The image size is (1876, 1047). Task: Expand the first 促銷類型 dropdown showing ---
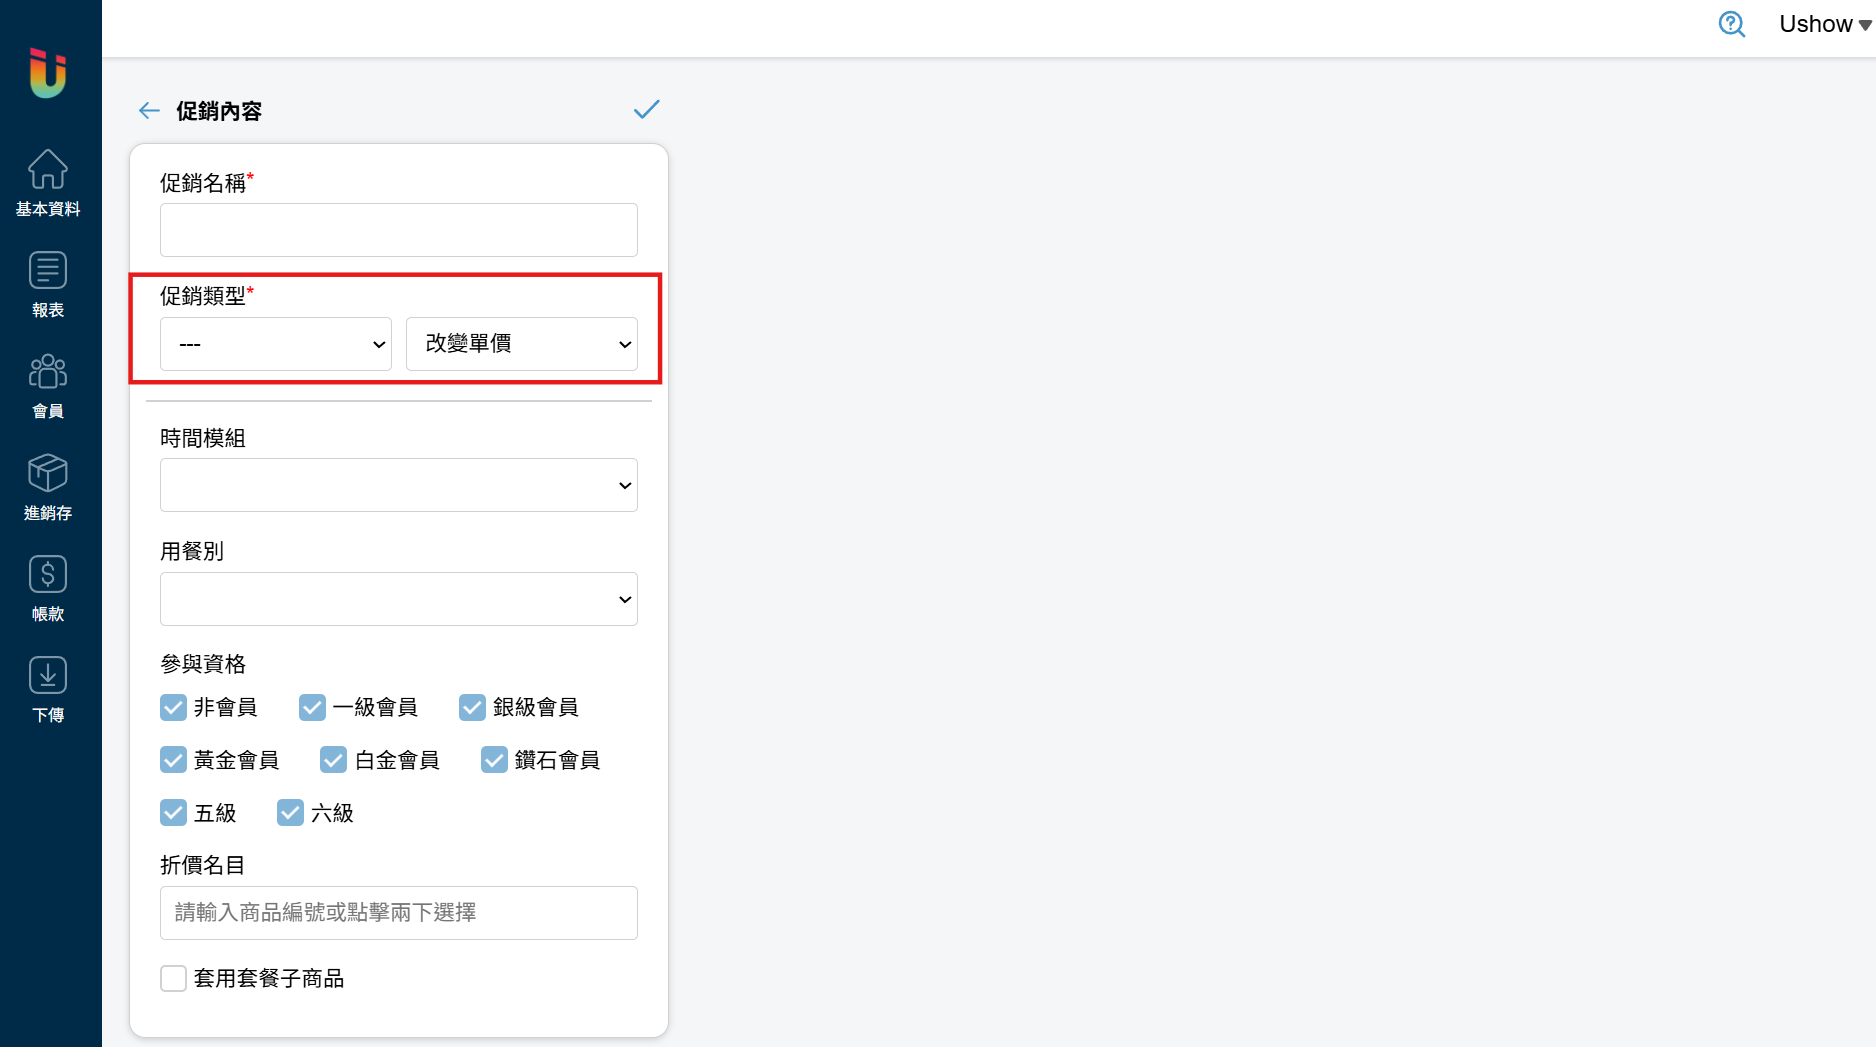(276, 344)
